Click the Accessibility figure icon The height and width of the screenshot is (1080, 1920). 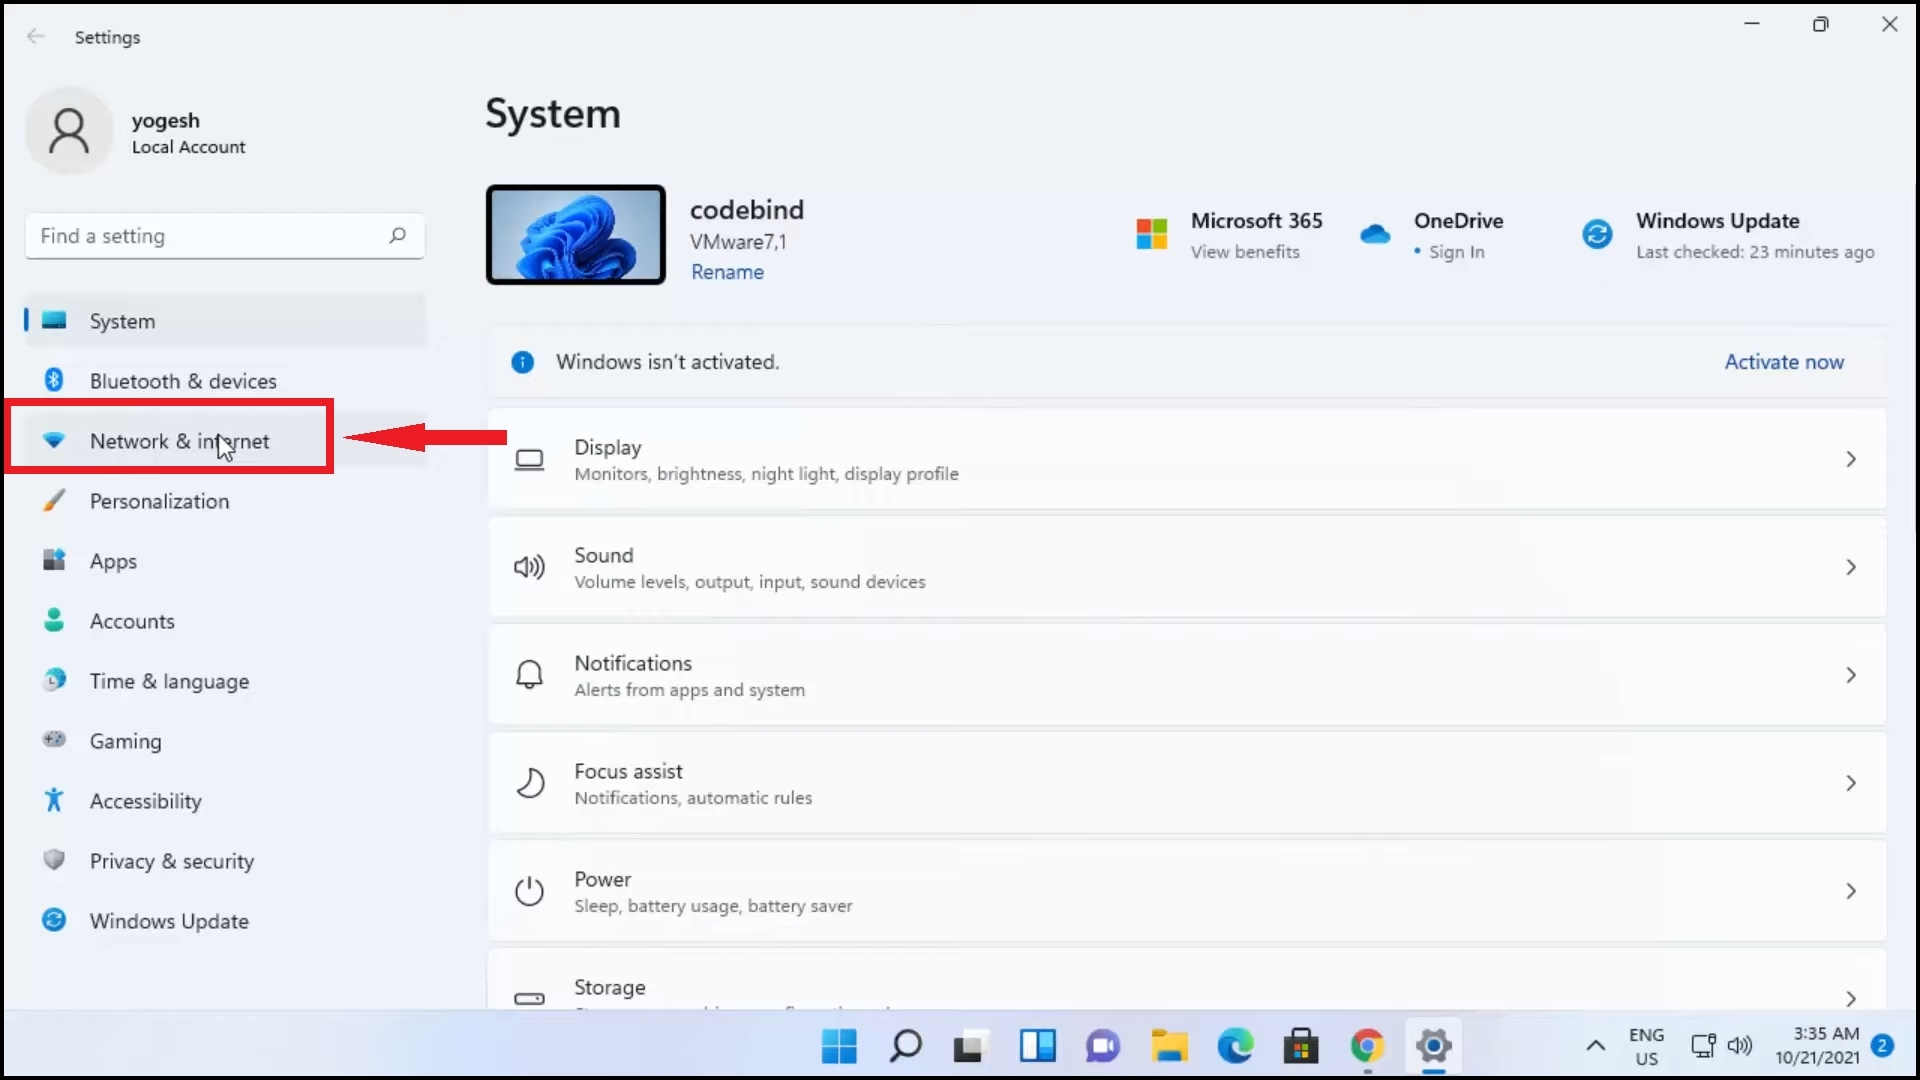[54, 800]
